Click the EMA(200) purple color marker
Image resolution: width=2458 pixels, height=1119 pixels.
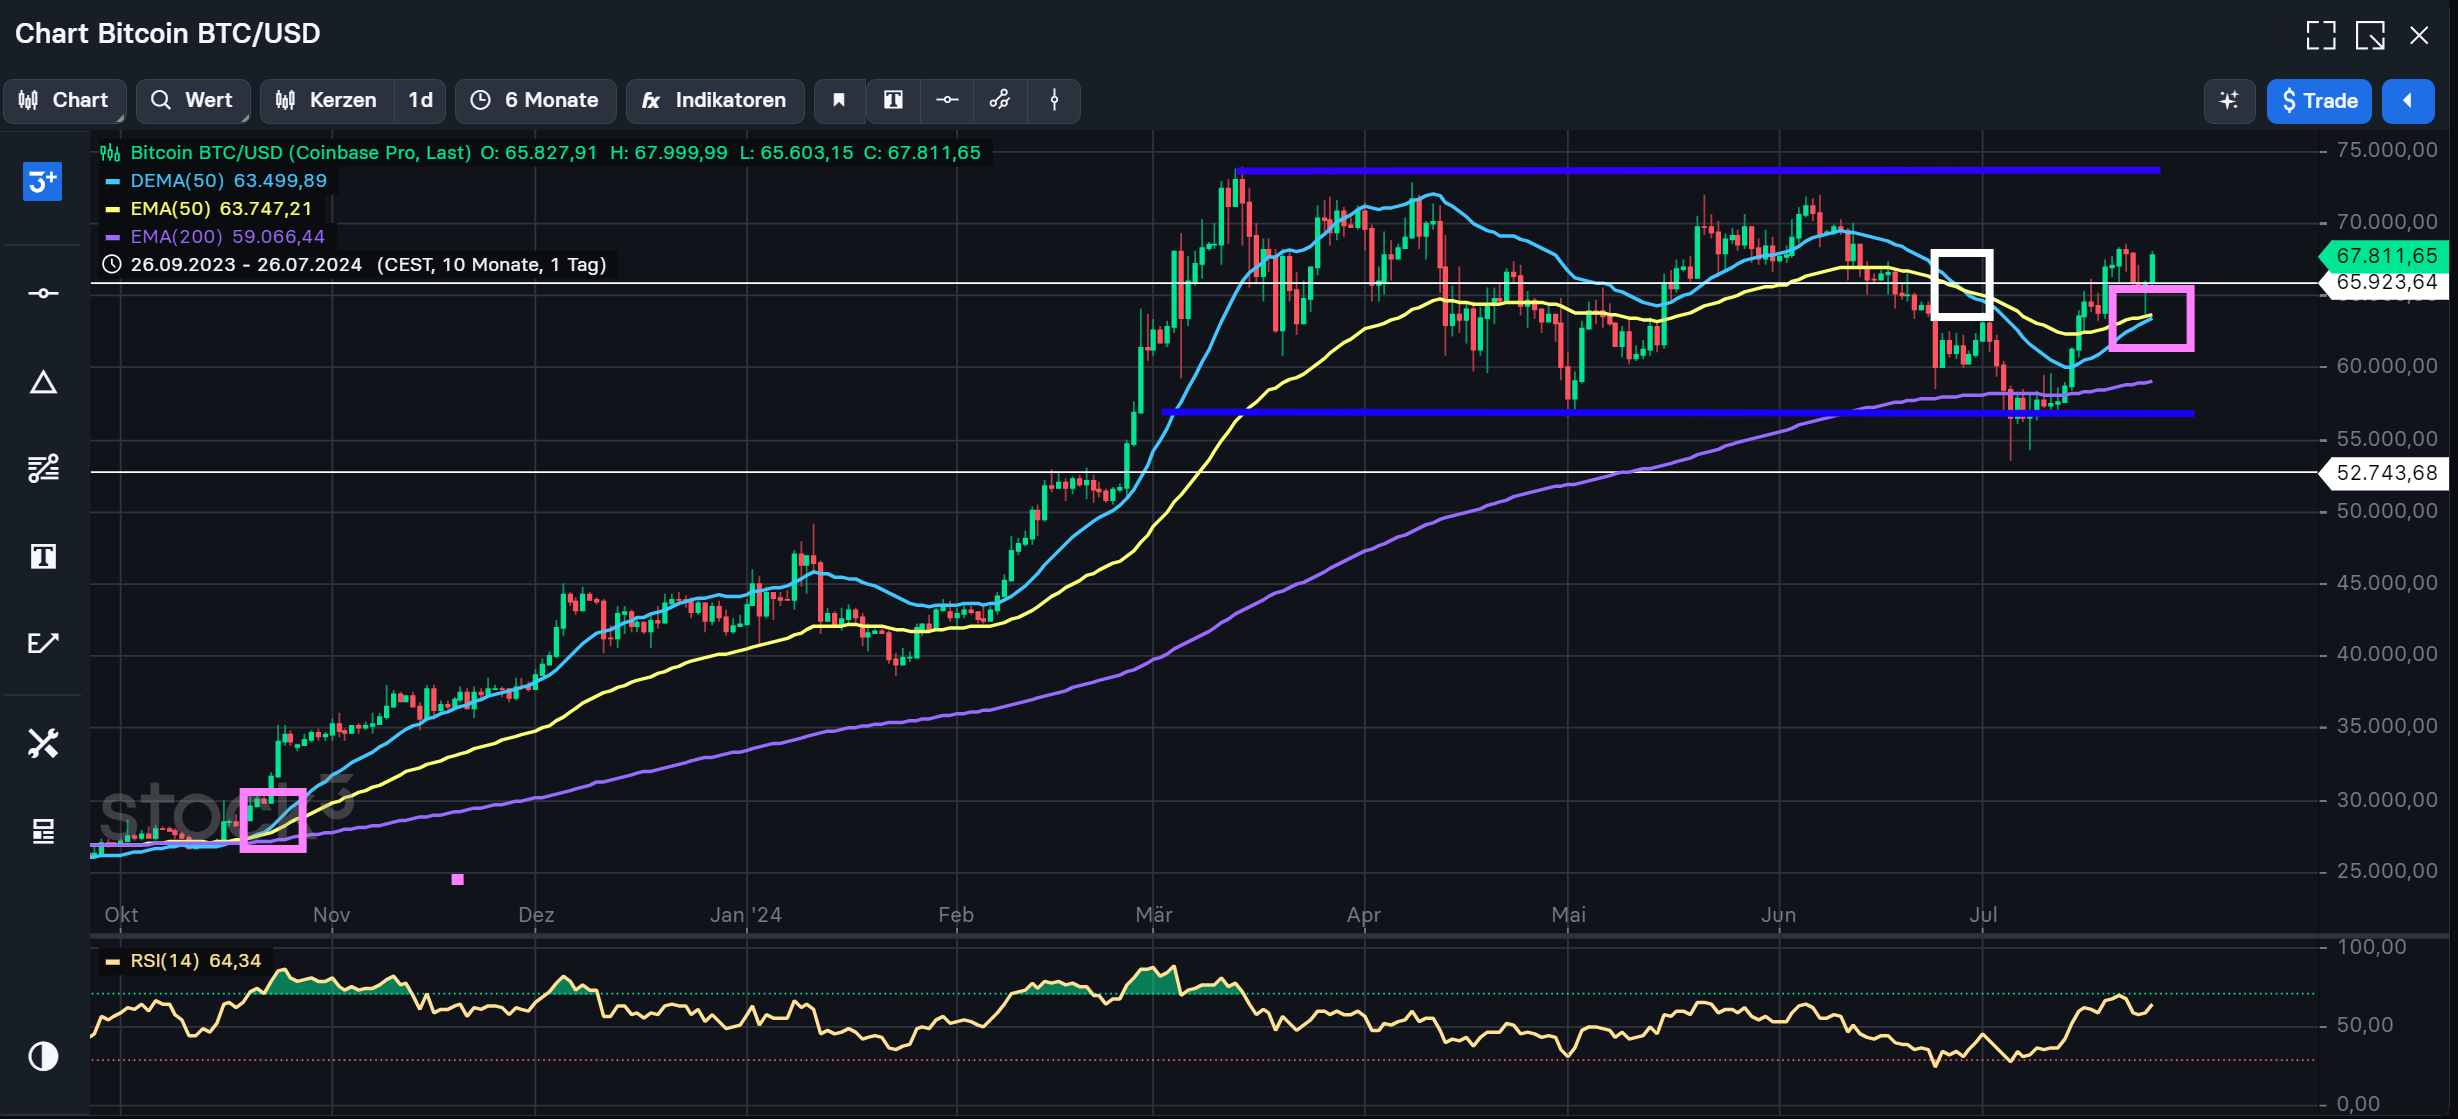(x=112, y=237)
